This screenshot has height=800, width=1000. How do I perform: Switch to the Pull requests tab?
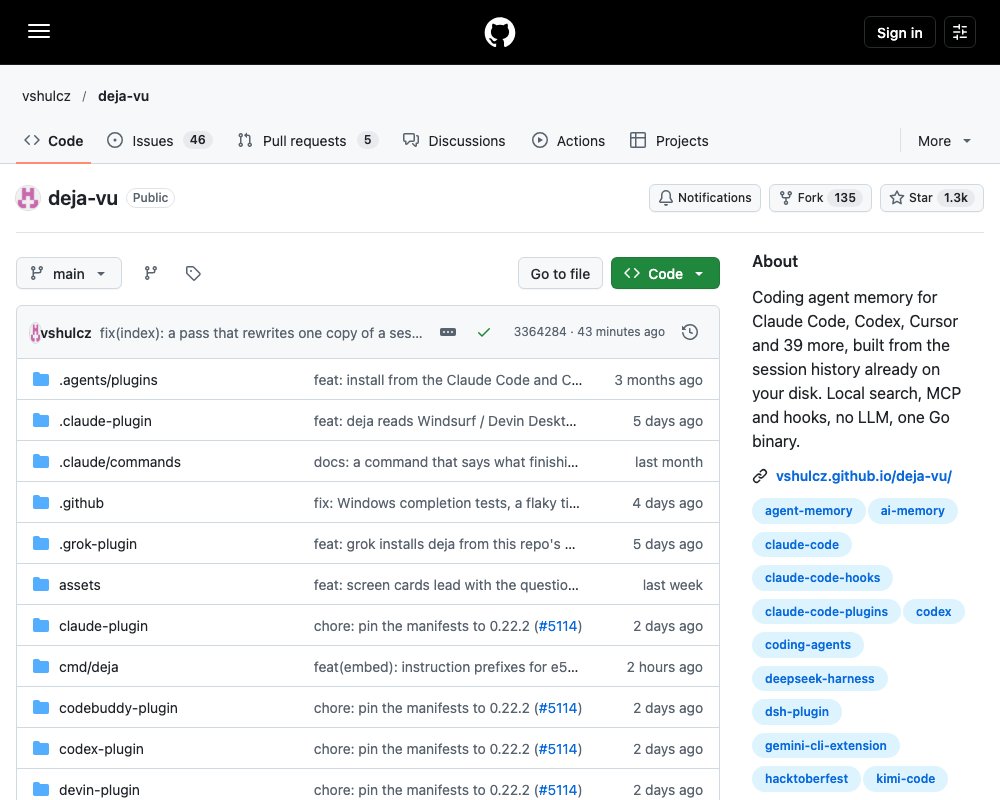(307, 141)
